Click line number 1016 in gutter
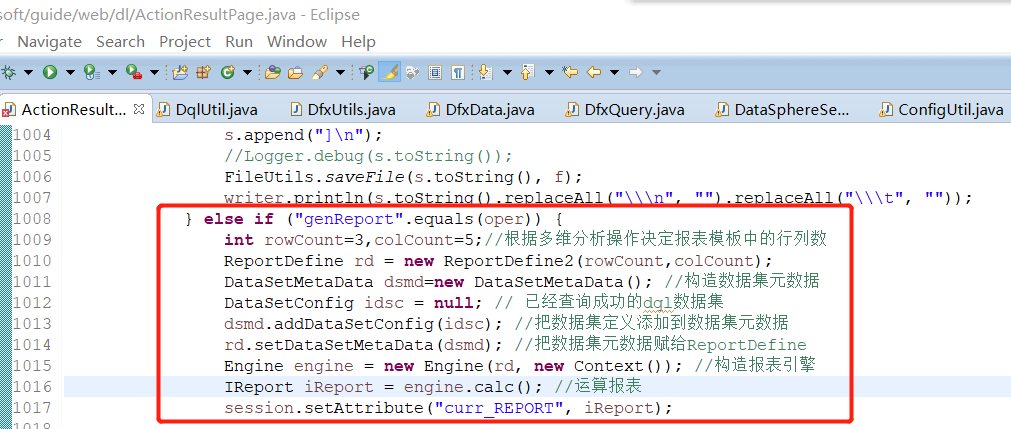Viewport: 1011px width, 429px height. click(32, 387)
